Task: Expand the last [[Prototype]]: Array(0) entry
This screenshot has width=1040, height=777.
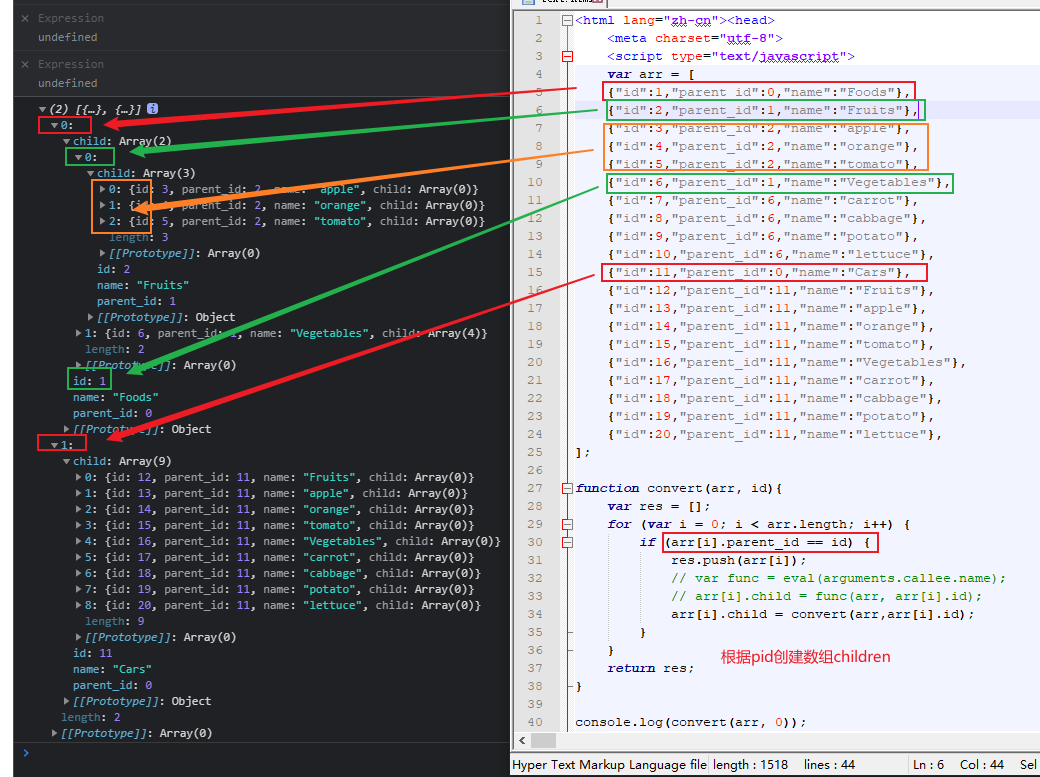Action: [54, 733]
